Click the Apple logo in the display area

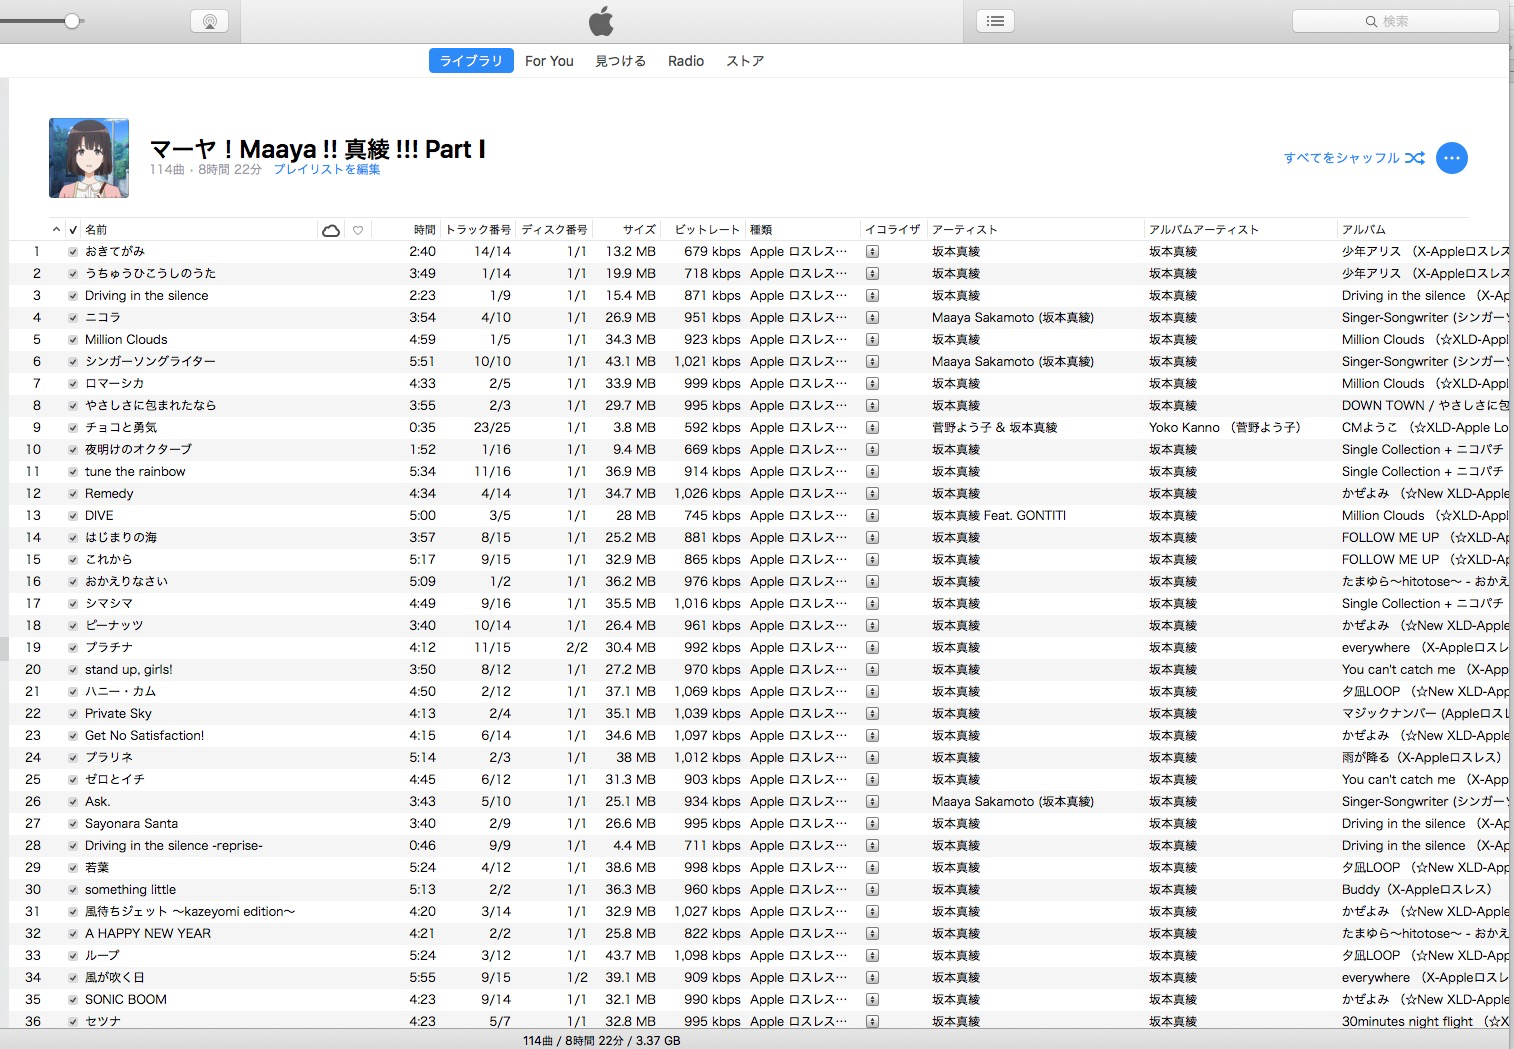click(x=601, y=21)
